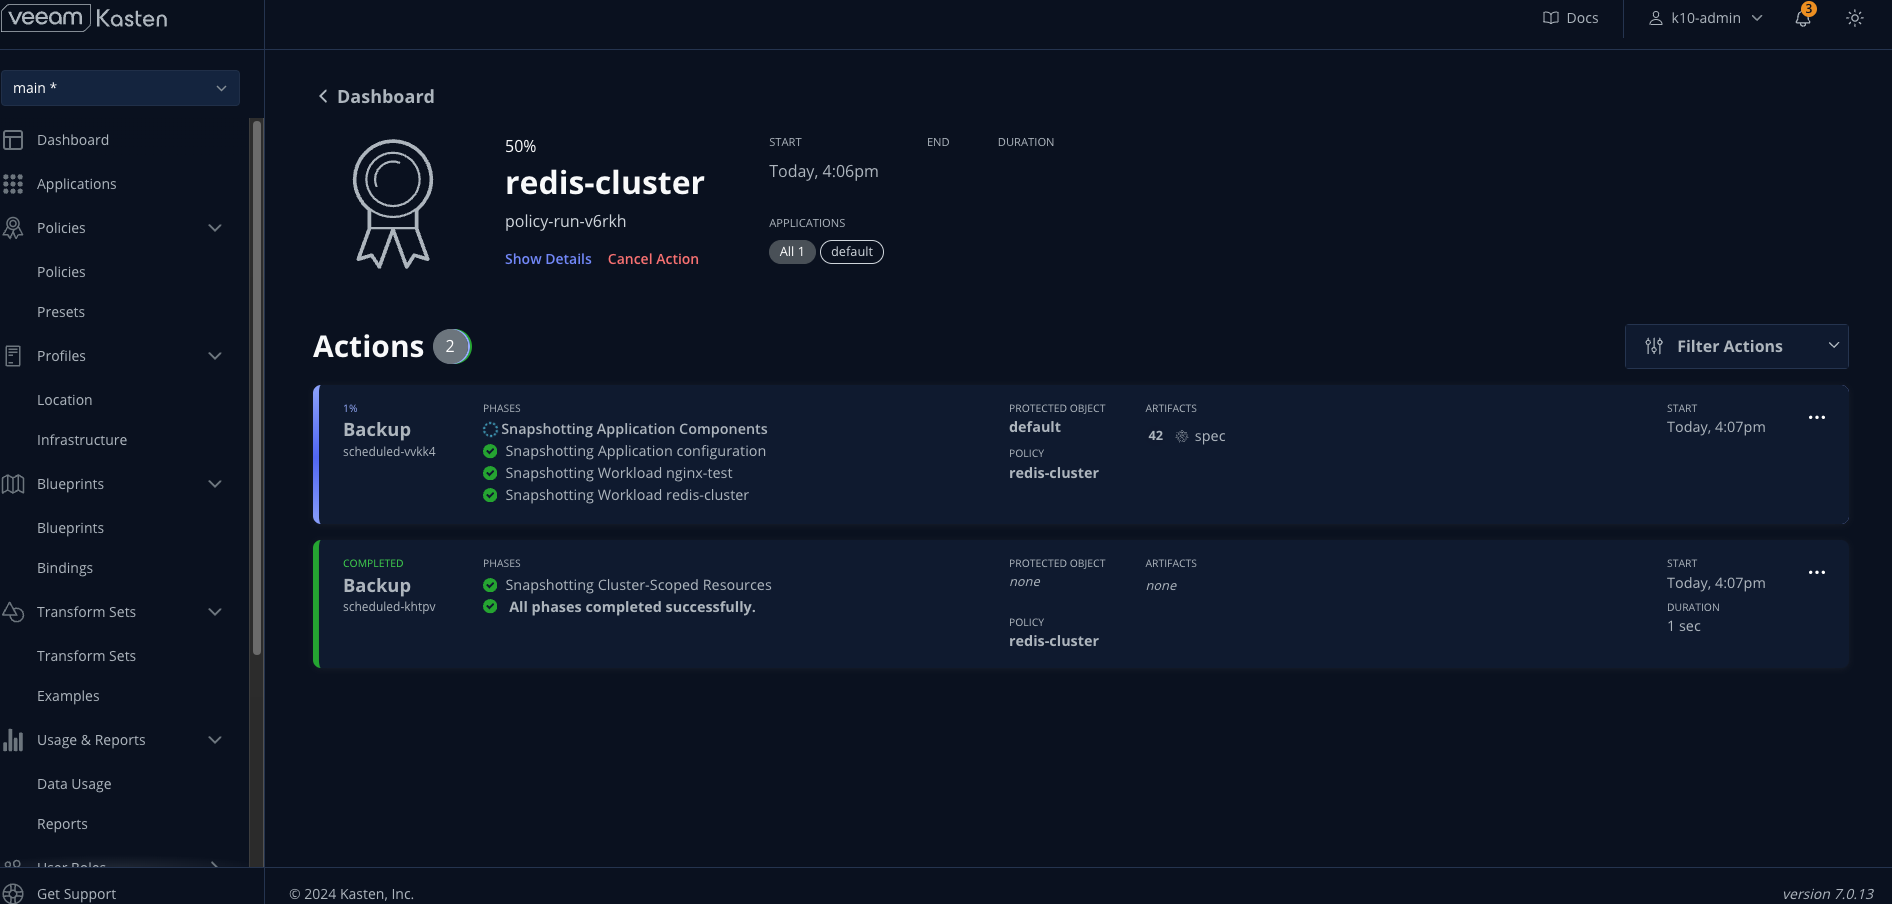Click the sidebar vertical scrollbar
The height and width of the screenshot is (904, 1892).
[257, 388]
